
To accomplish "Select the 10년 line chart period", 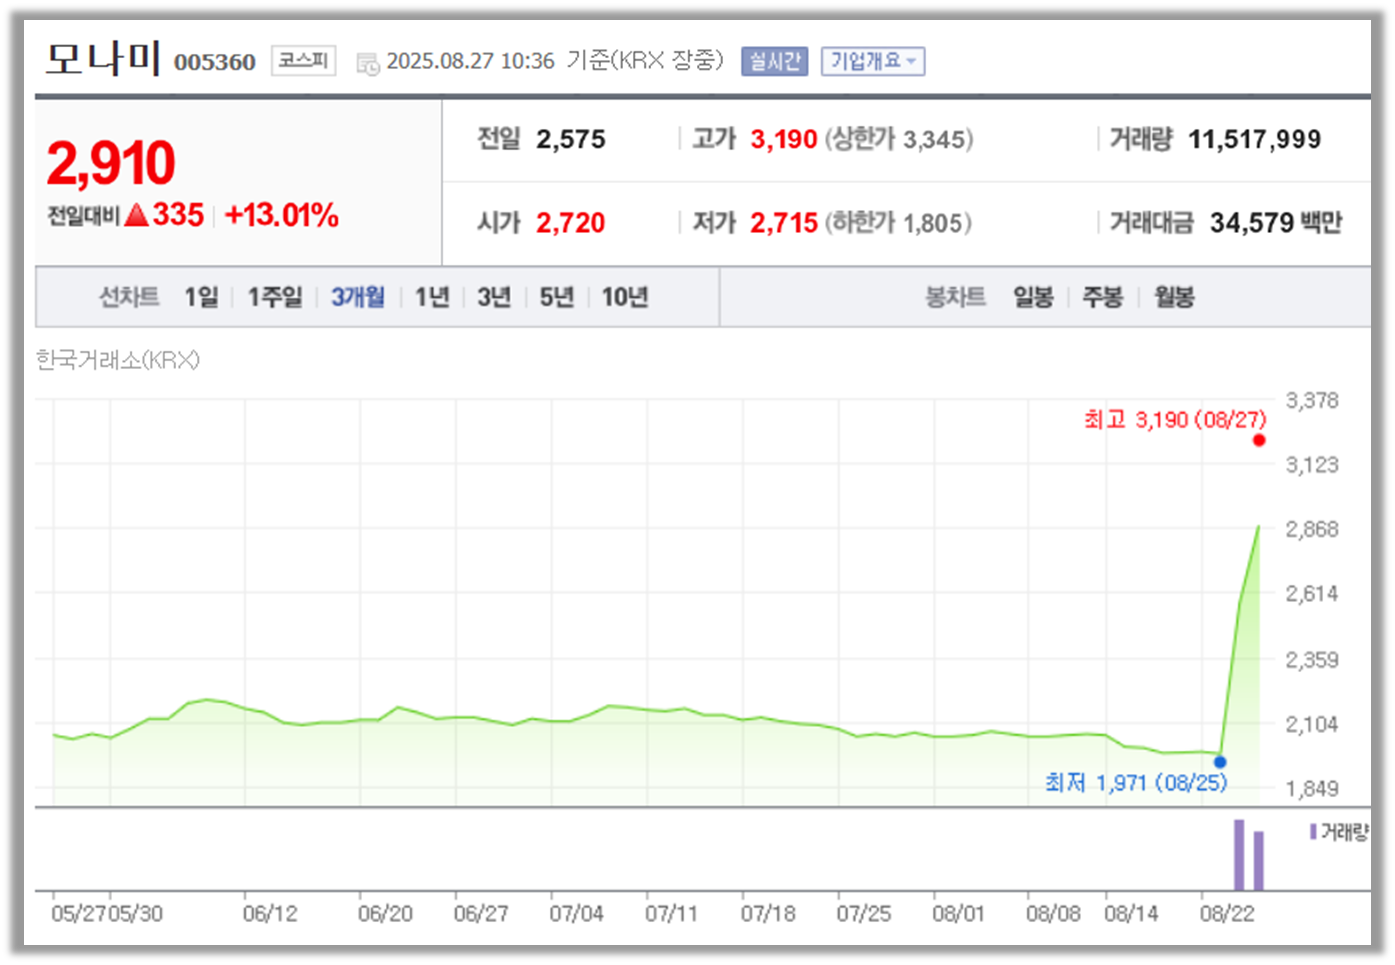I will (x=624, y=297).
